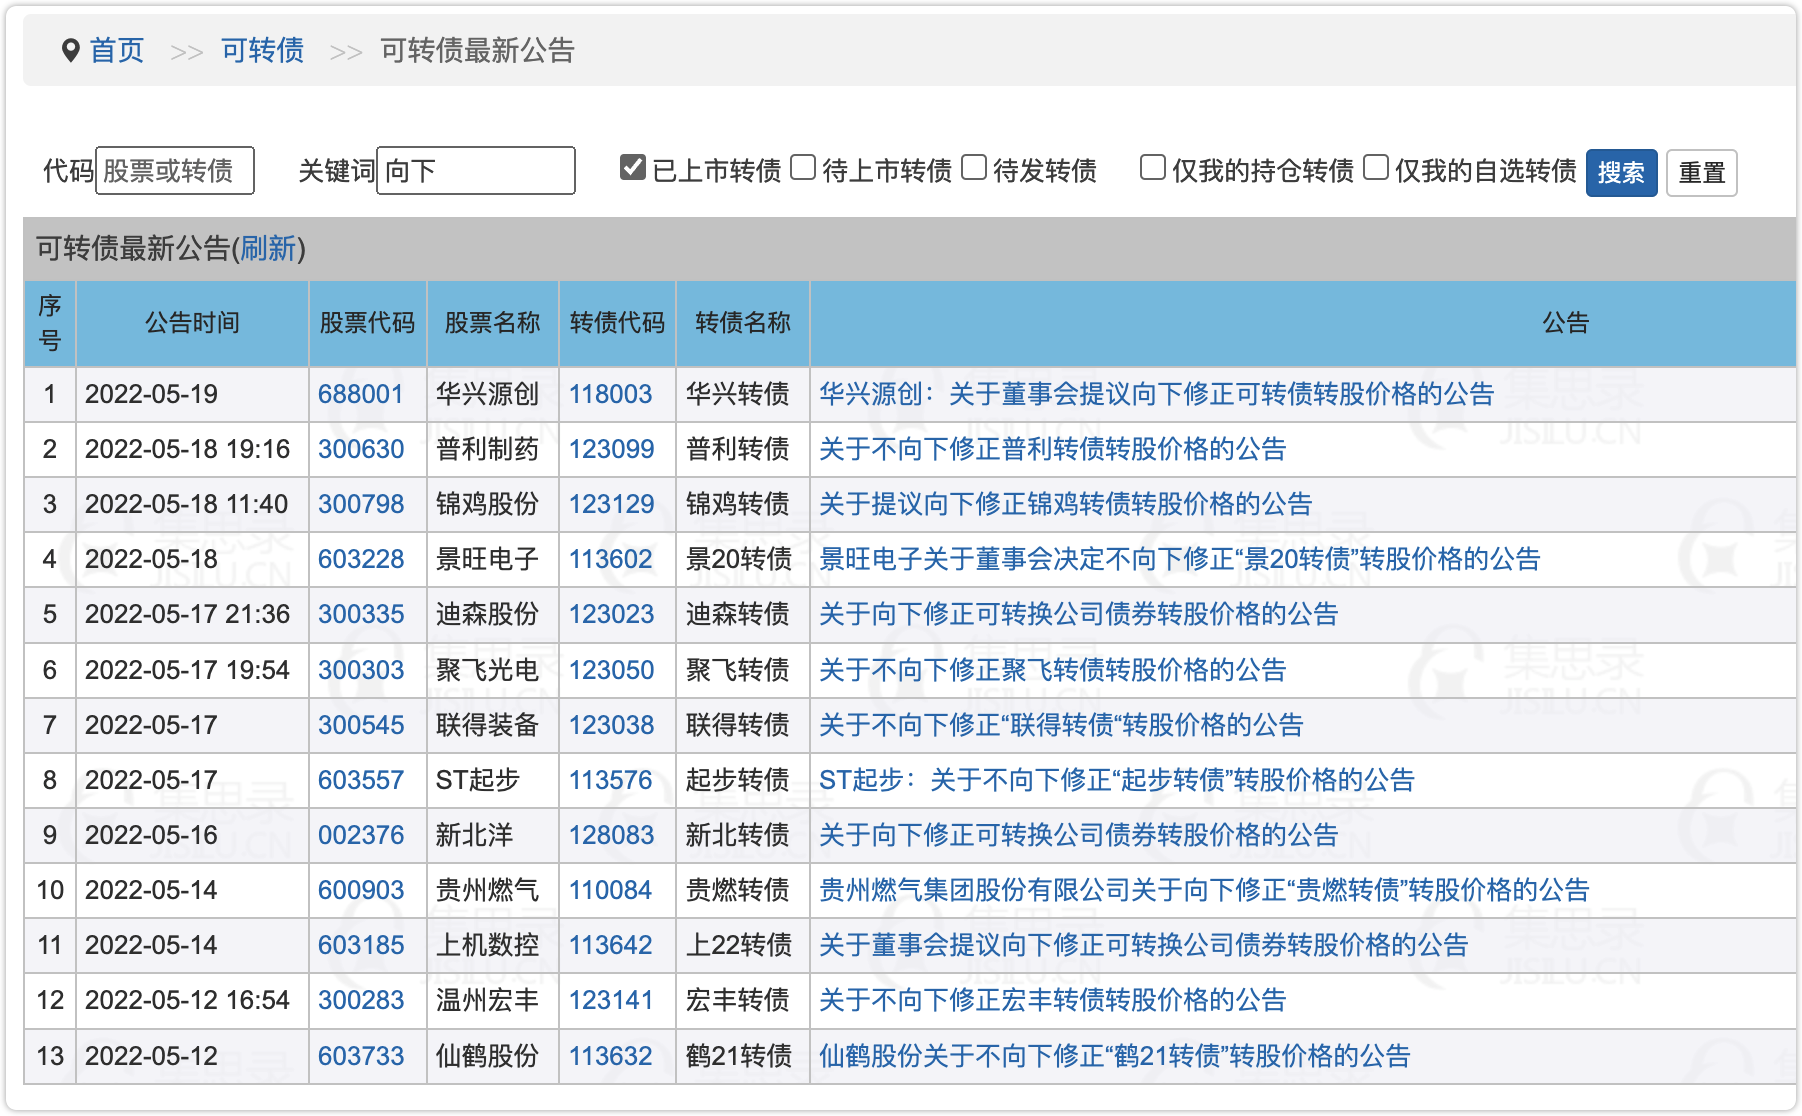The image size is (1802, 1116).
Task: Tick the 待发转债 checkbox
Action: pos(974,168)
